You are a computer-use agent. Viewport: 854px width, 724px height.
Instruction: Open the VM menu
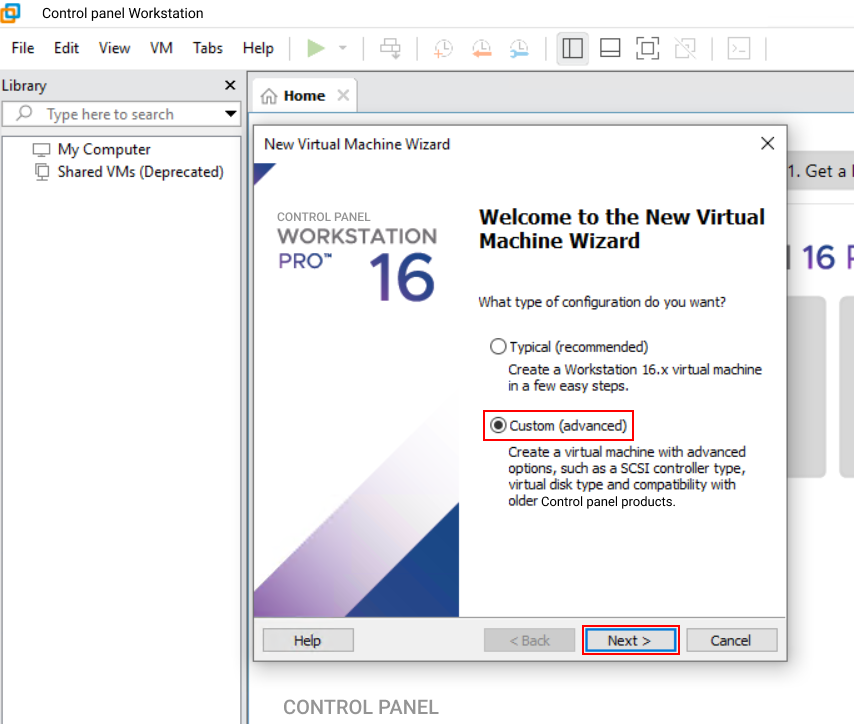coord(161,48)
